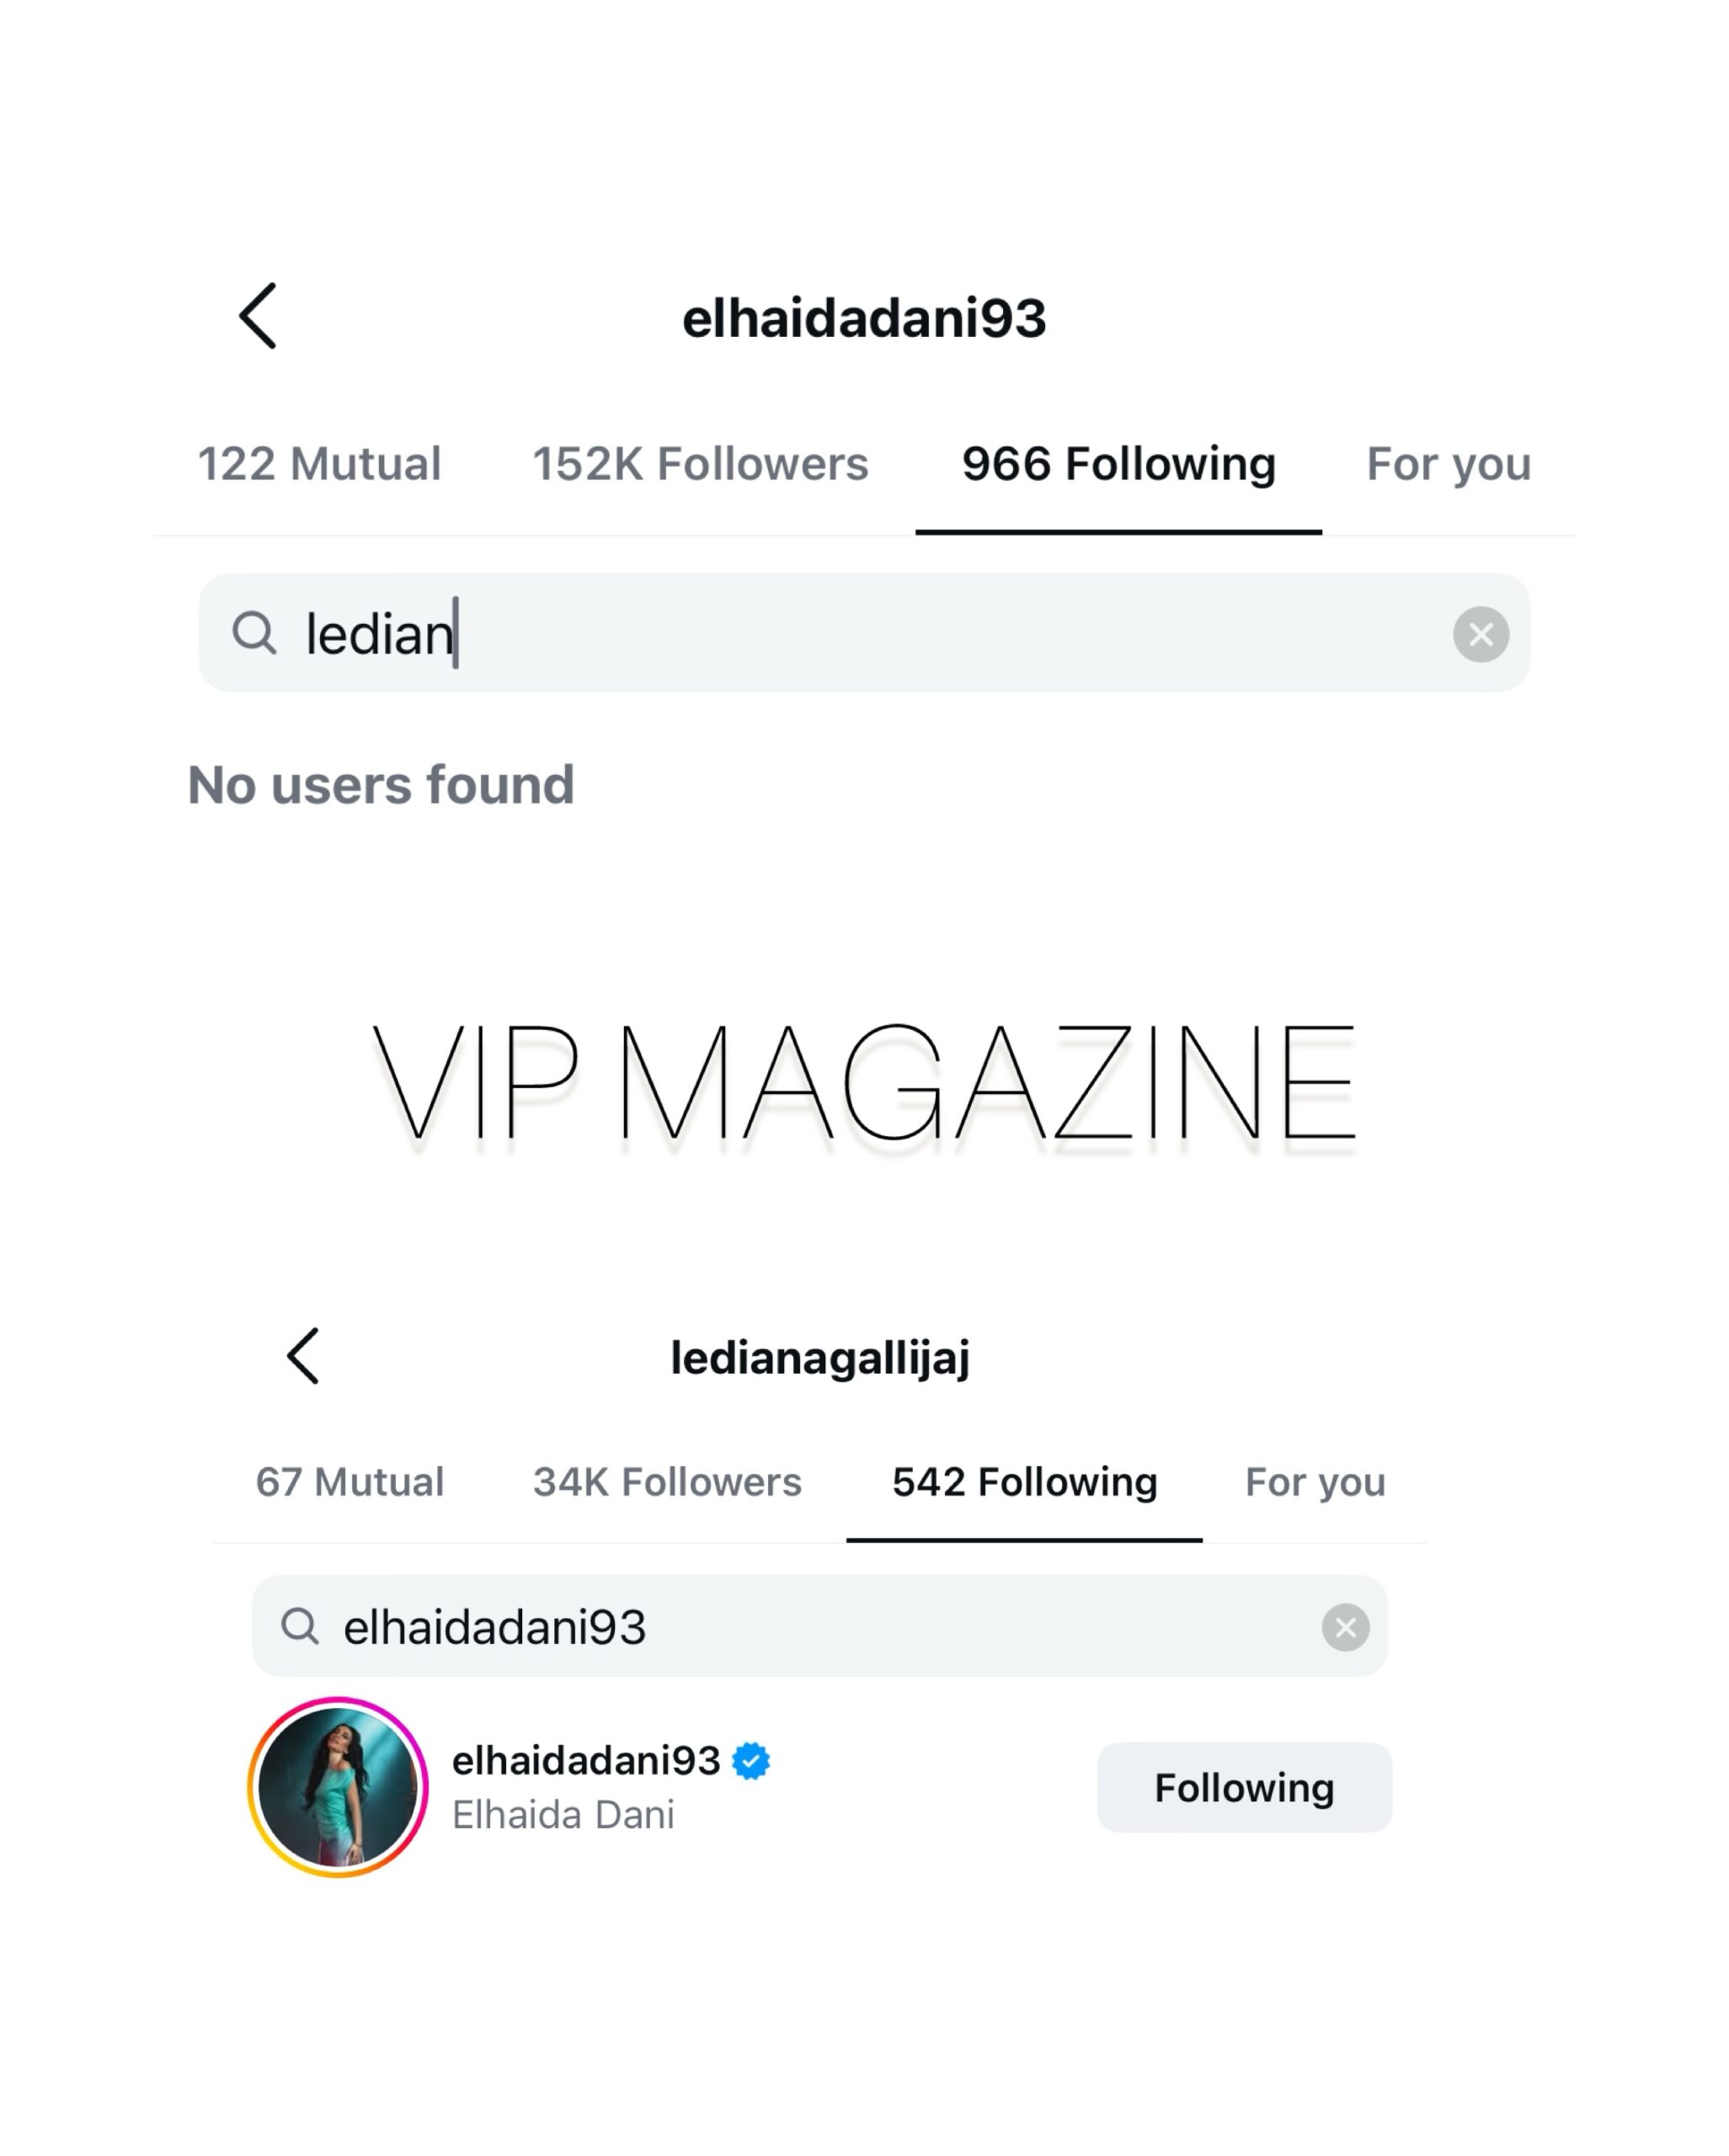This screenshot has height=2156, width=1729.
Task: Open the elhaidadani93 username in results
Action: point(586,1760)
